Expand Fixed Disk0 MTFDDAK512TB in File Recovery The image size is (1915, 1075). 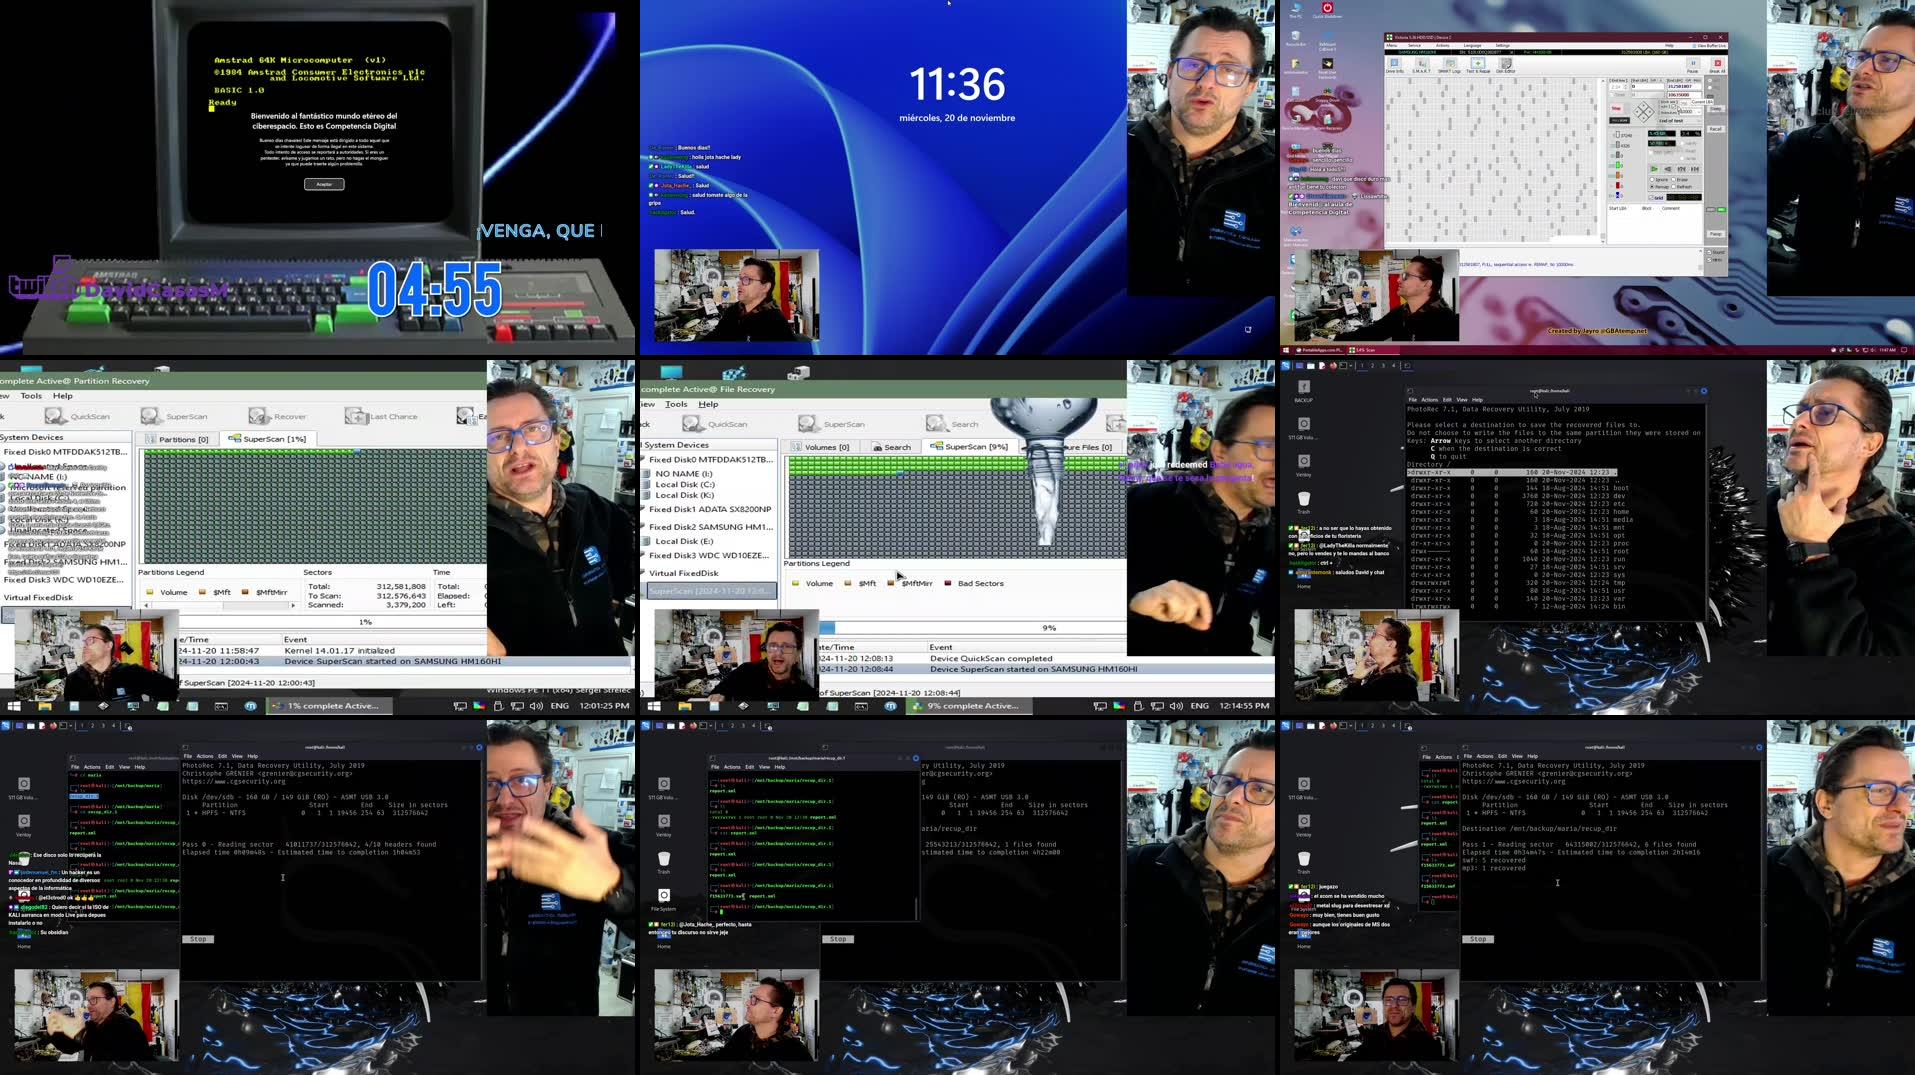click(642, 459)
